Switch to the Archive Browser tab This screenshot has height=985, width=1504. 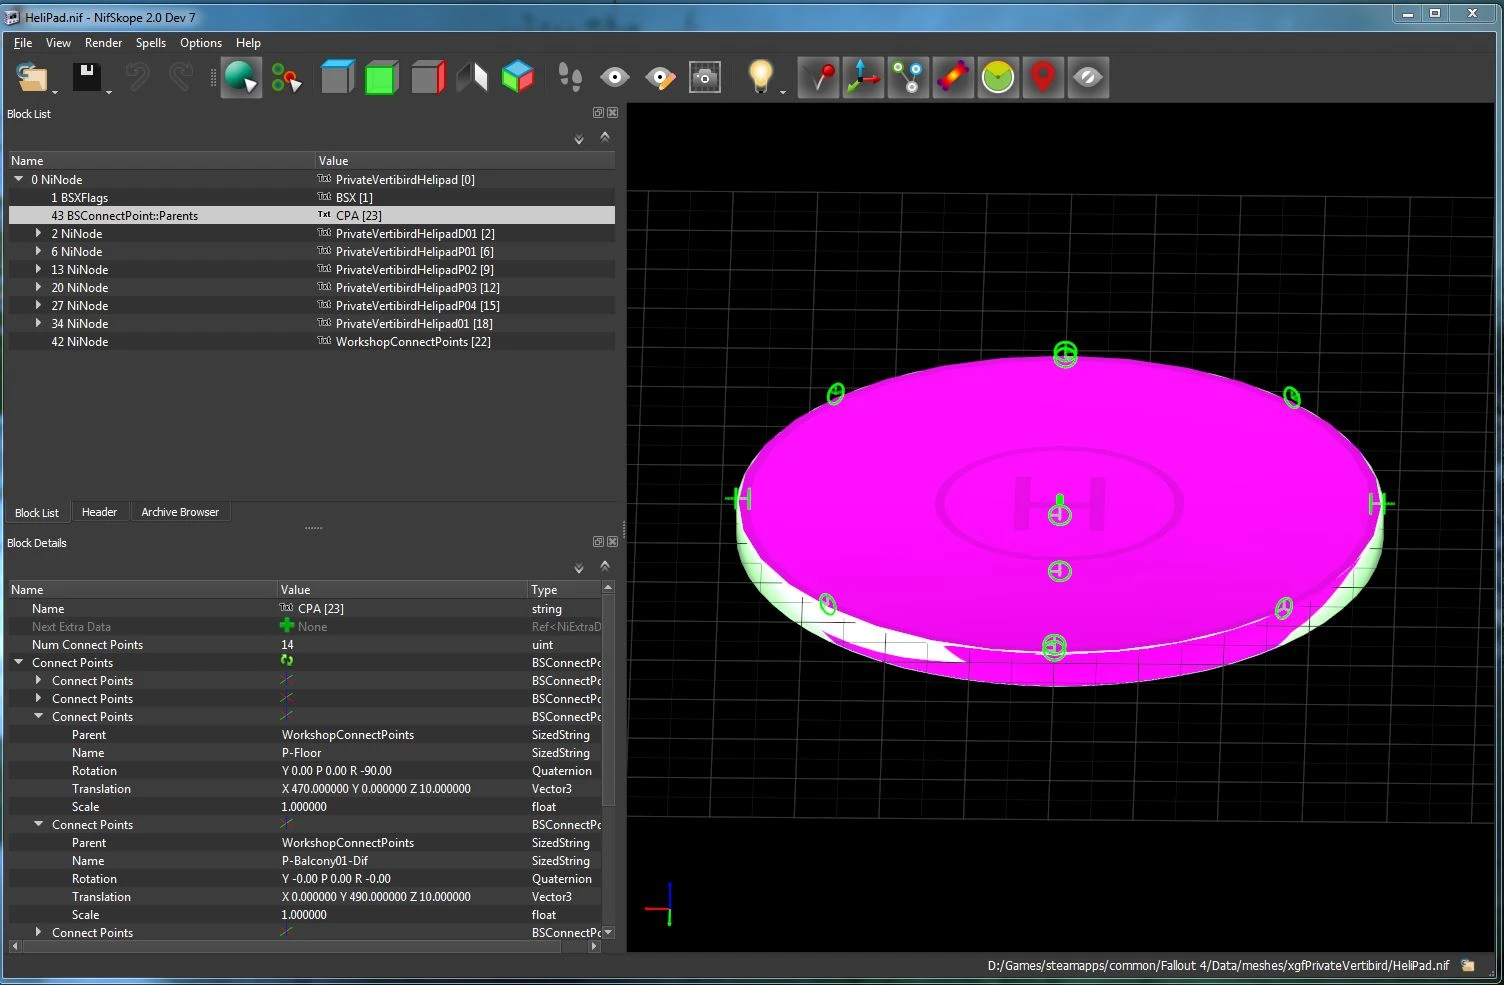pos(180,512)
